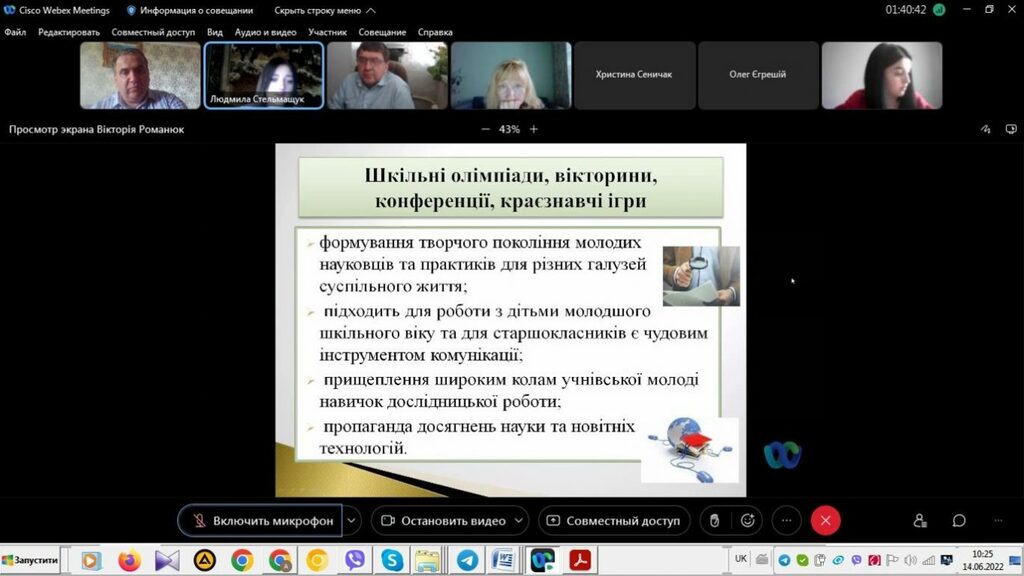Click the raise hand gesture icon

713,520
